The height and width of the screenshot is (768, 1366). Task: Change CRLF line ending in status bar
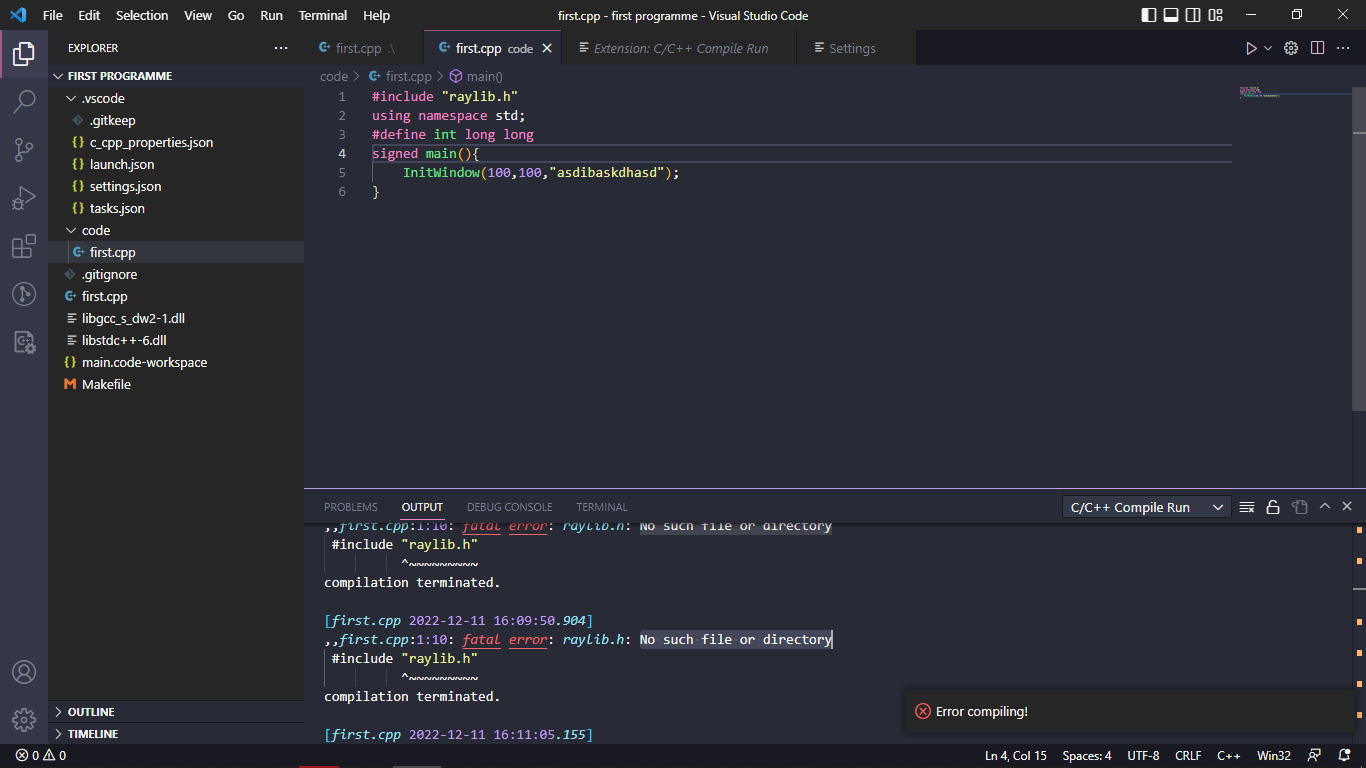(x=1188, y=755)
